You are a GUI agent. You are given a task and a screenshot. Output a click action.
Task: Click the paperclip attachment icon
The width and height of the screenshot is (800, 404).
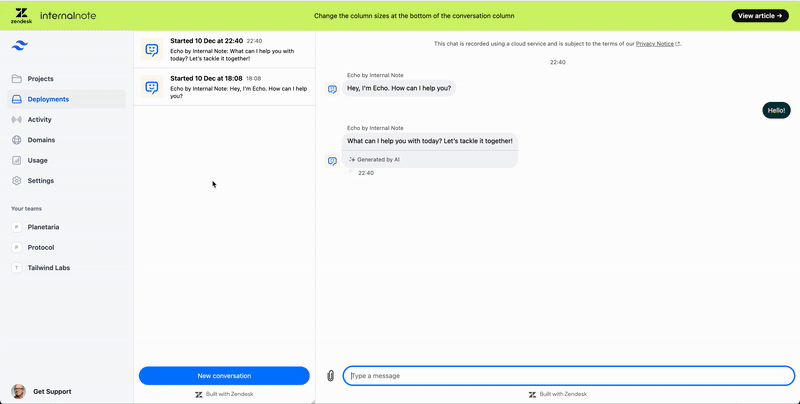click(x=330, y=376)
